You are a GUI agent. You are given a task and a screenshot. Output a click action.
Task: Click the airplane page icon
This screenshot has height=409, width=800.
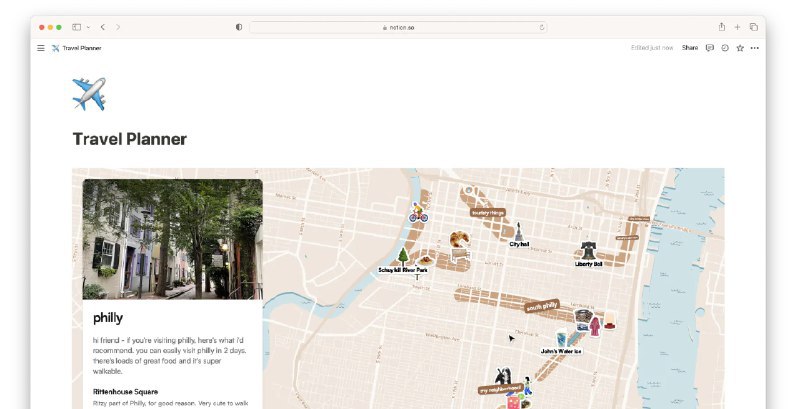point(89,95)
